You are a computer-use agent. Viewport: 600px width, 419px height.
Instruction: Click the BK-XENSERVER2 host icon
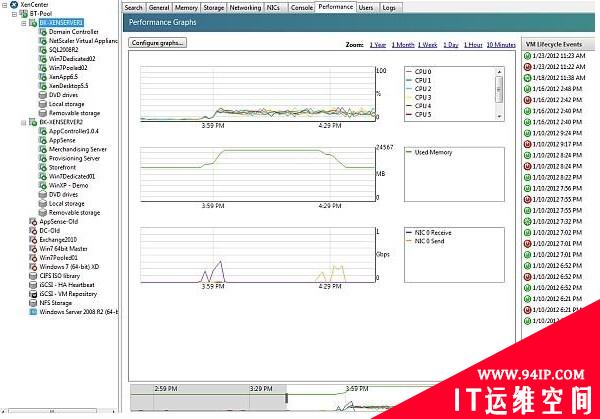(33, 122)
